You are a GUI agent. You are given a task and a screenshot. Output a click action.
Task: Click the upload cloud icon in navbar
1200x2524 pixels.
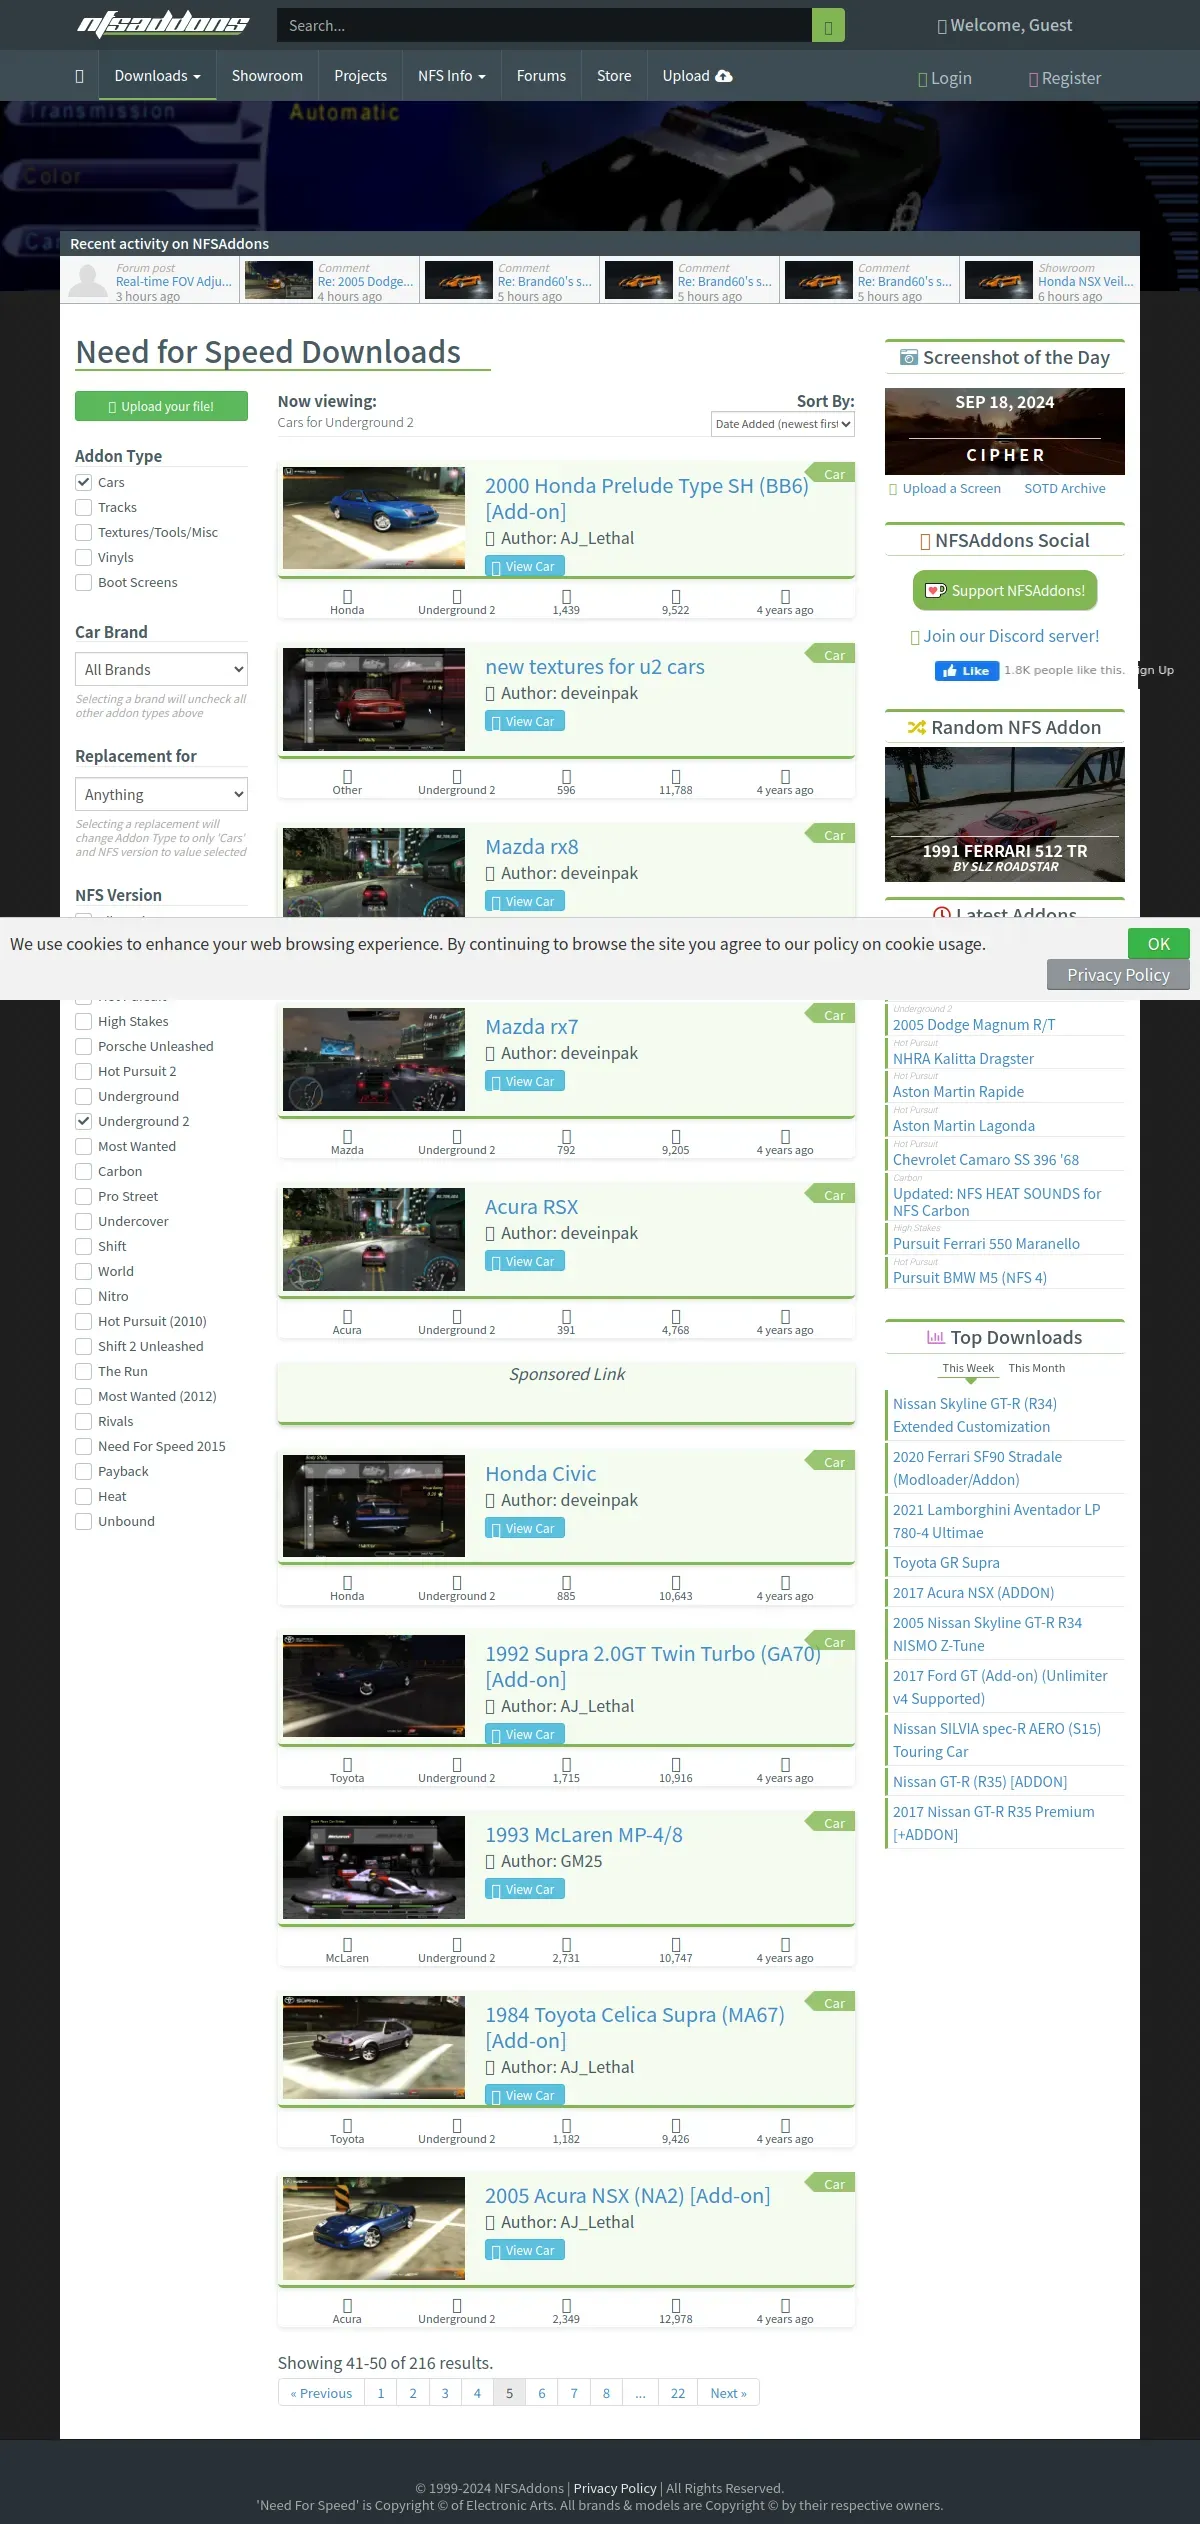[x=724, y=76]
